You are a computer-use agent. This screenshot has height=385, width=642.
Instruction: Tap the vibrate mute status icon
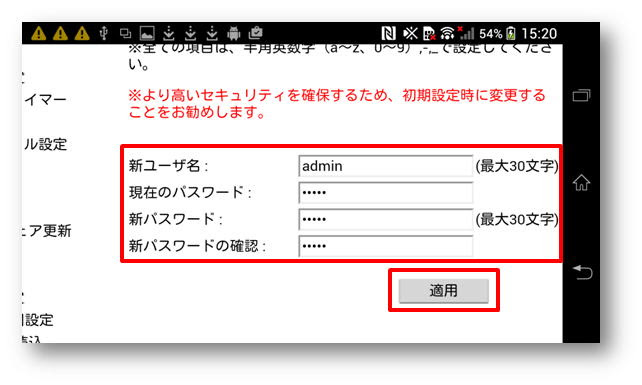click(x=410, y=33)
